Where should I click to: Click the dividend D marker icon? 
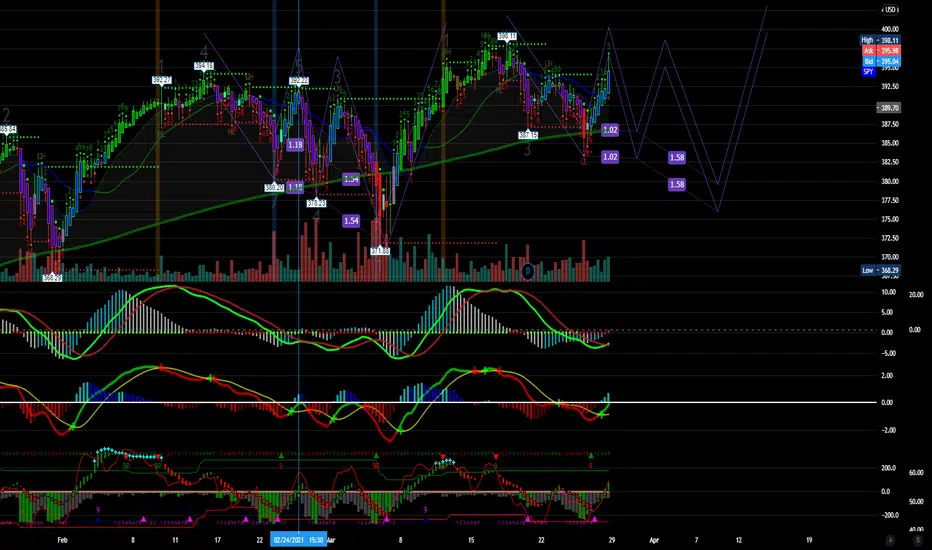[527, 271]
